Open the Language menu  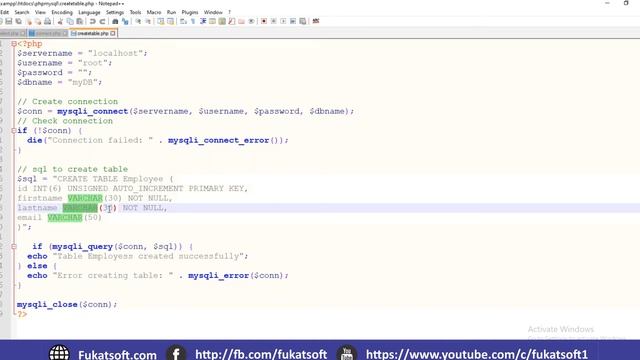pos(89,13)
